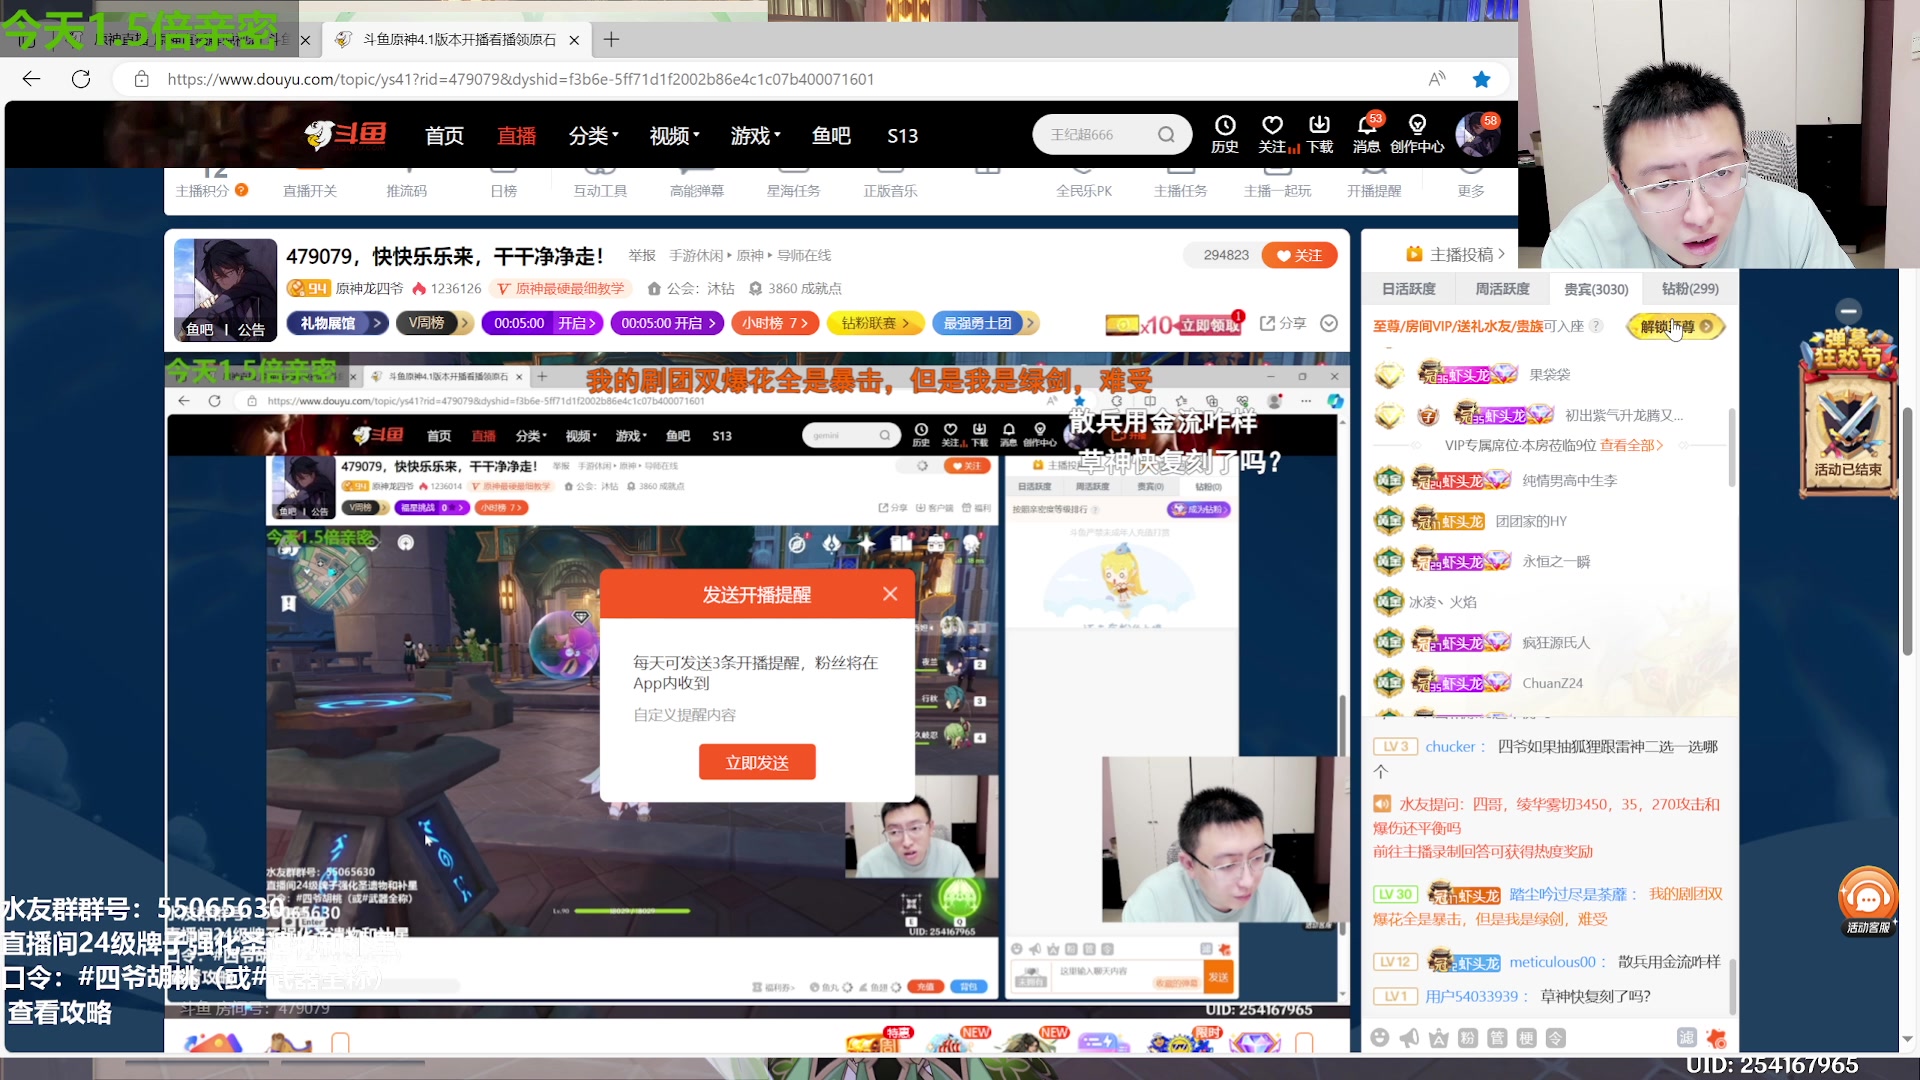Follow the streamer via the 关注 button
Screen dimensions: 1920x1080
click(x=1299, y=255)
